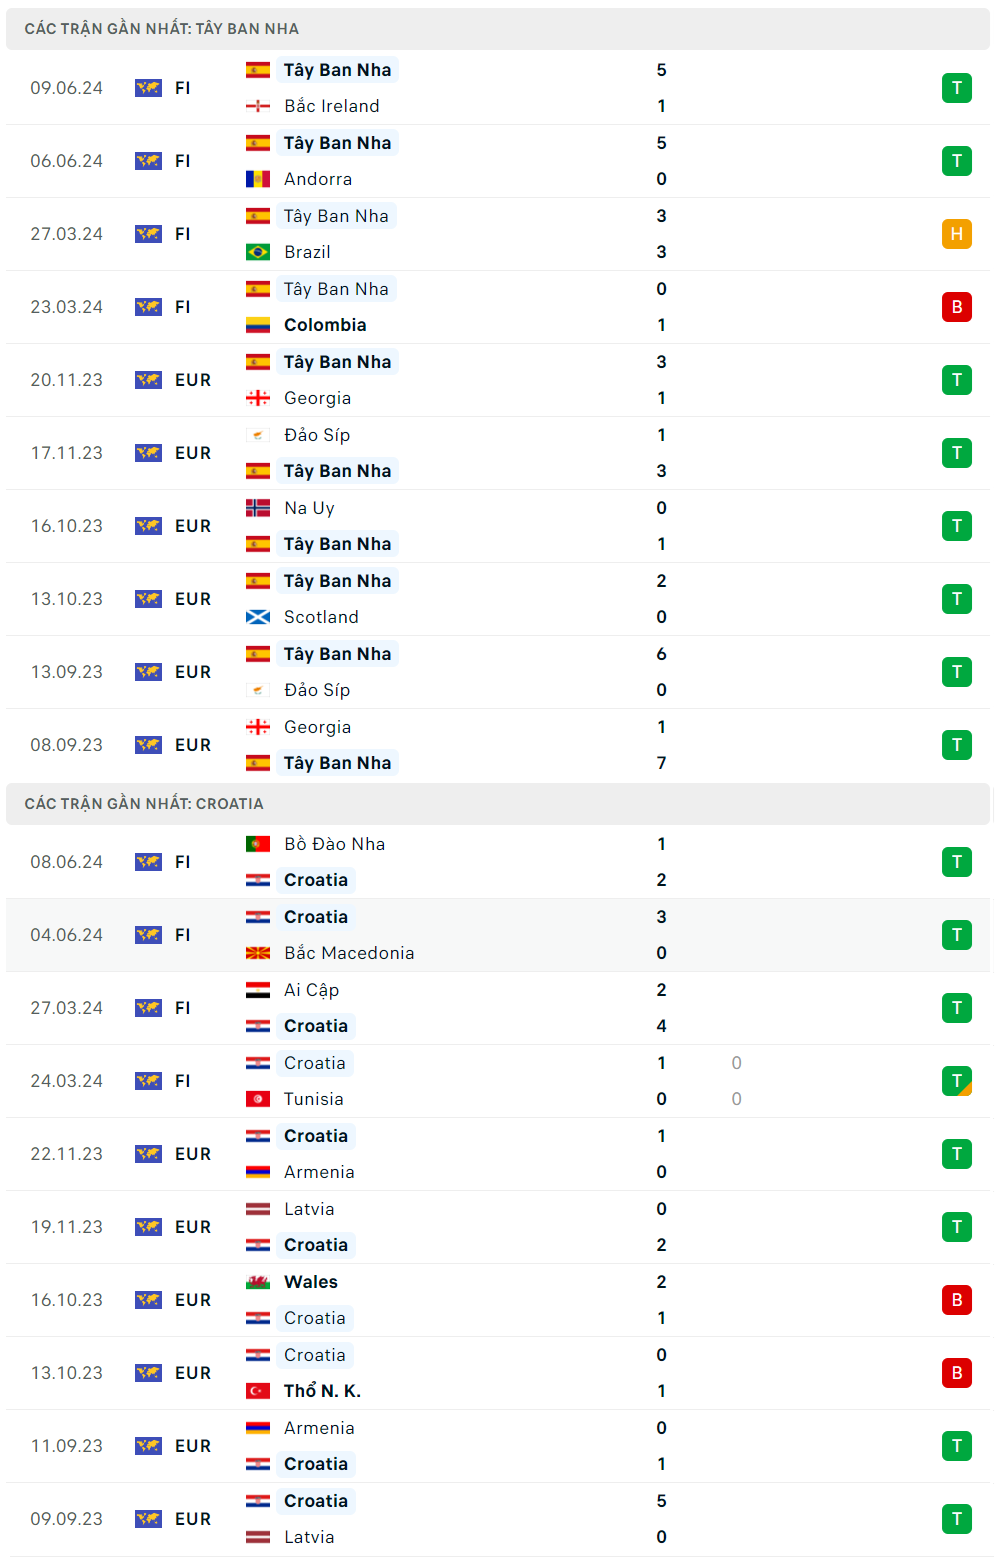Click the Croatia recent matches header

point(144,804)
